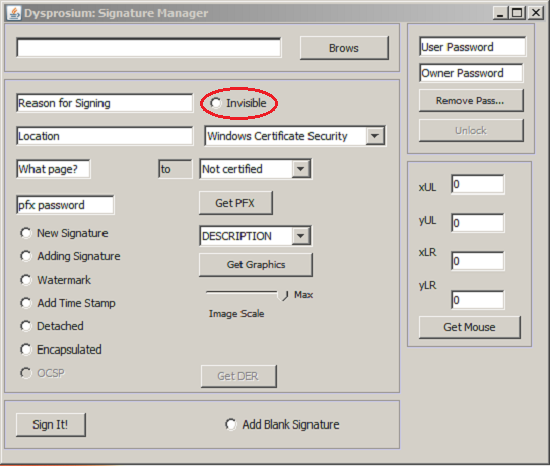Click the xLR coordinate field
Screen dimensions: 550x466
(x=478, y=261)
